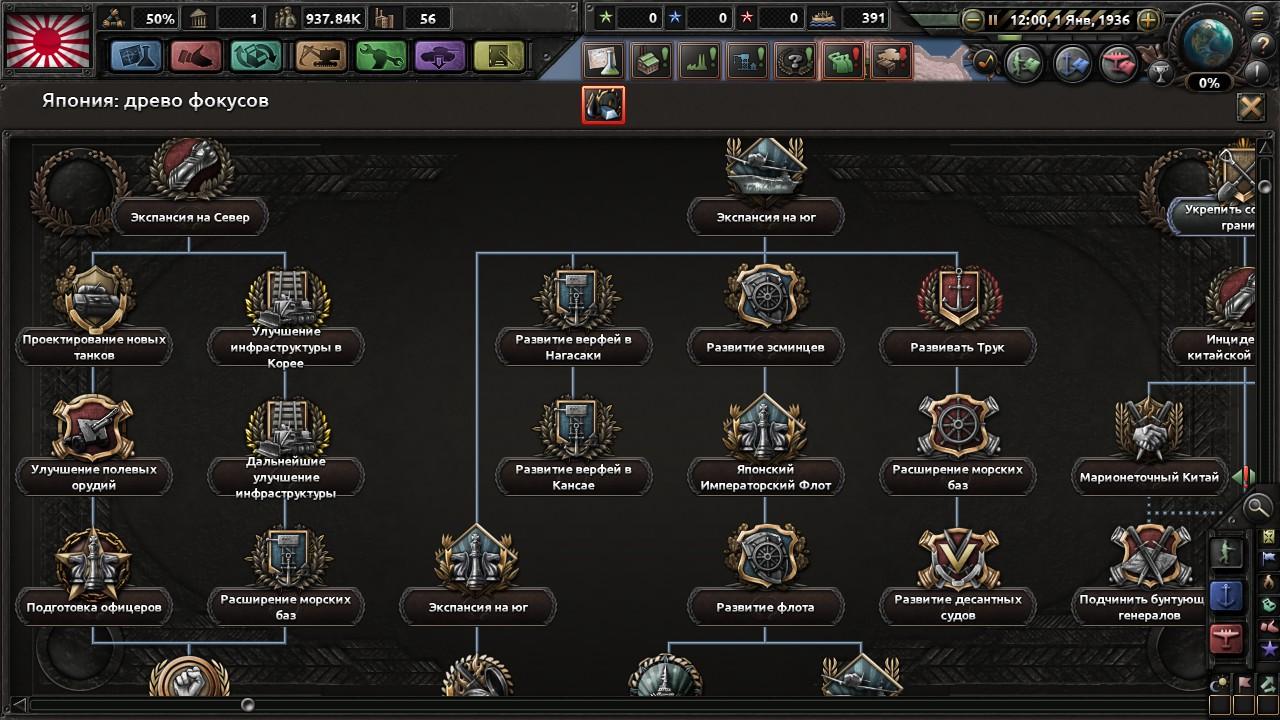Close the focus tree window
The image size is (1280, 720).
(1250, 107)
